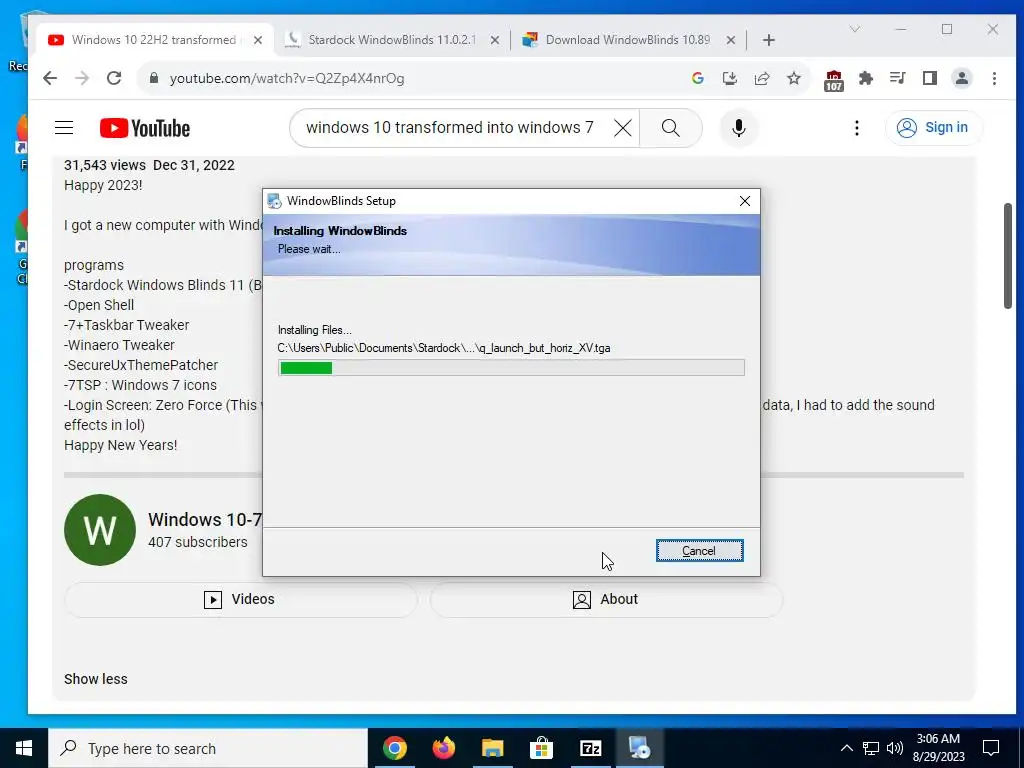Close the WindowBlinds Setup dialog
The image size is (1024, 768).
click(744, 201)
